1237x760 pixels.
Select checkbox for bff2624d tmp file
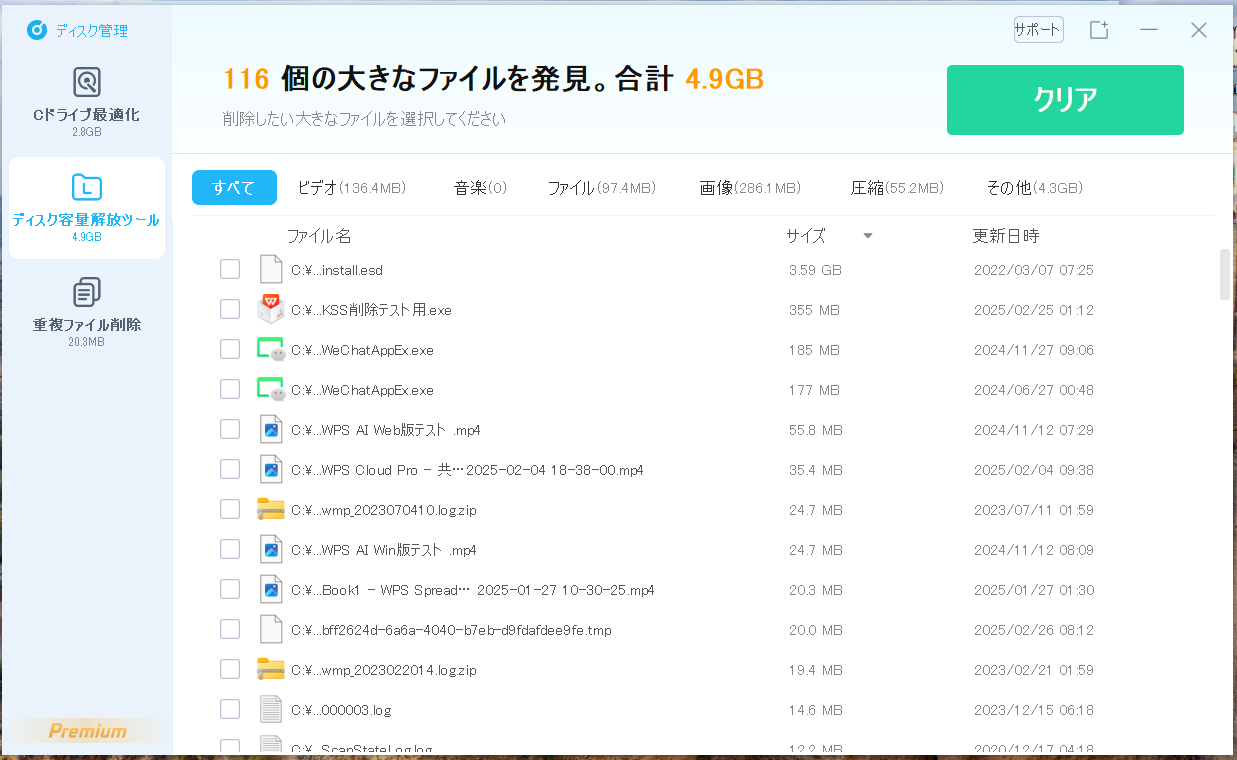tap(230, 629)
